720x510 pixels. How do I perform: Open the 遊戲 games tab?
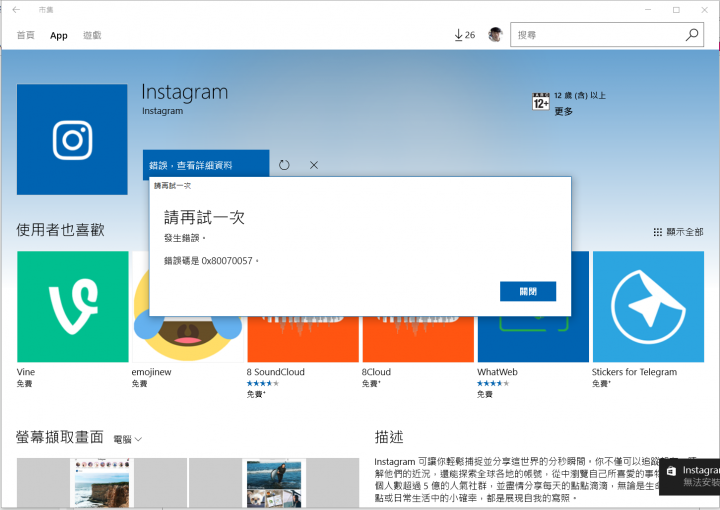(92, 35)
